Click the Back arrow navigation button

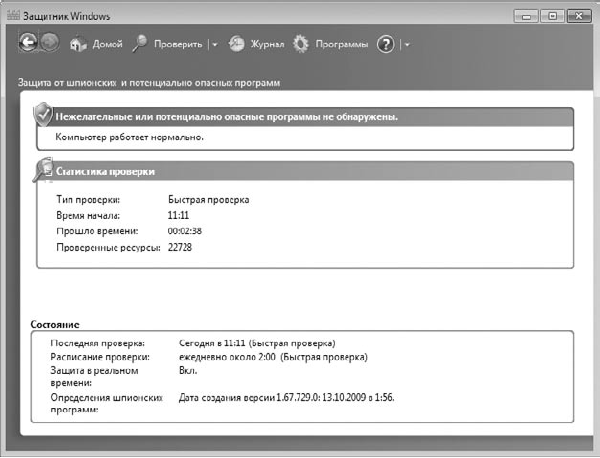(30, 44)
